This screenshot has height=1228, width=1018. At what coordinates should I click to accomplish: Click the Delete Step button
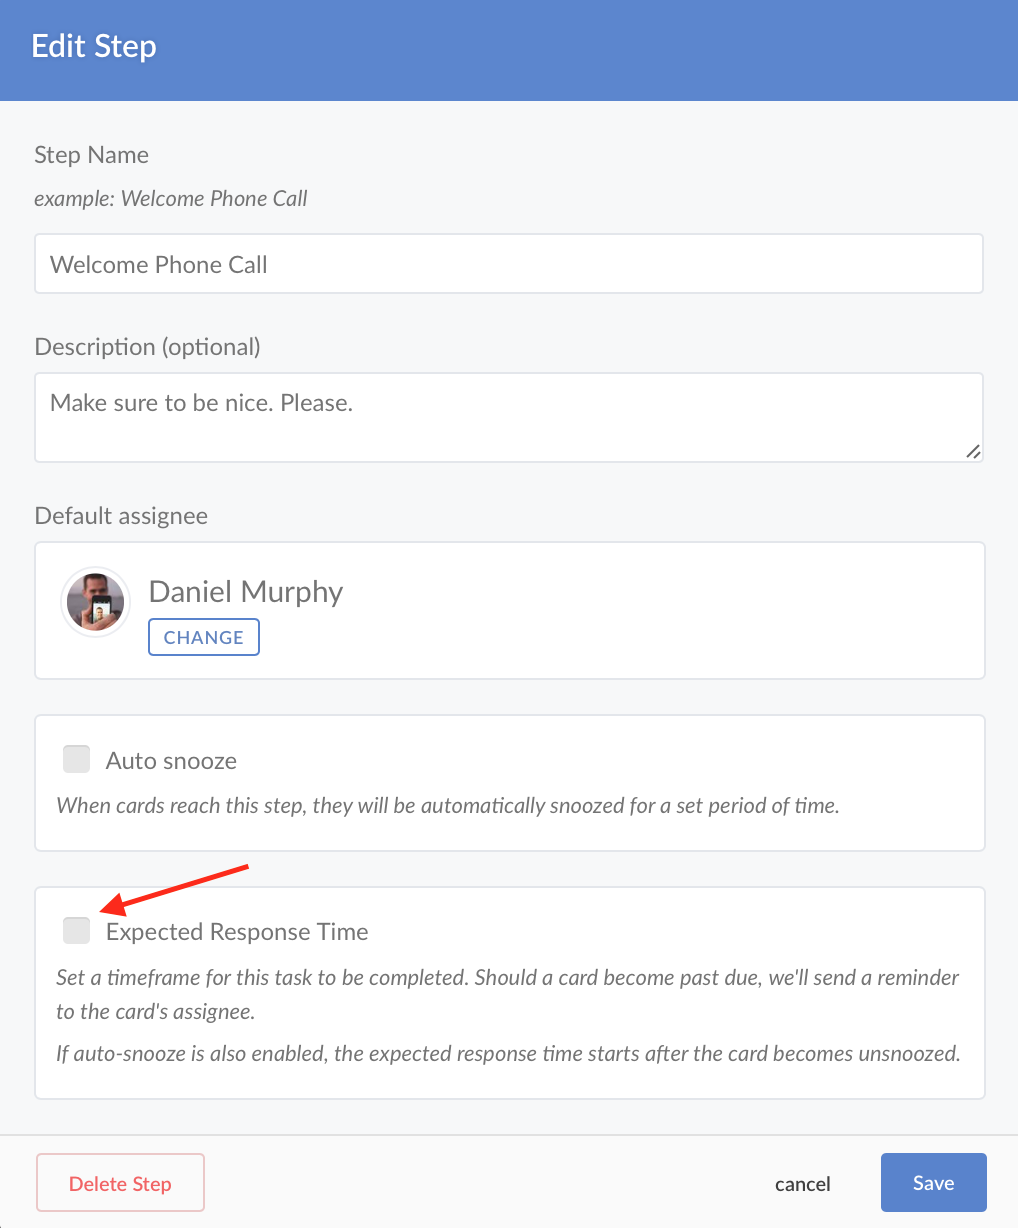[x=120, y=1183]
